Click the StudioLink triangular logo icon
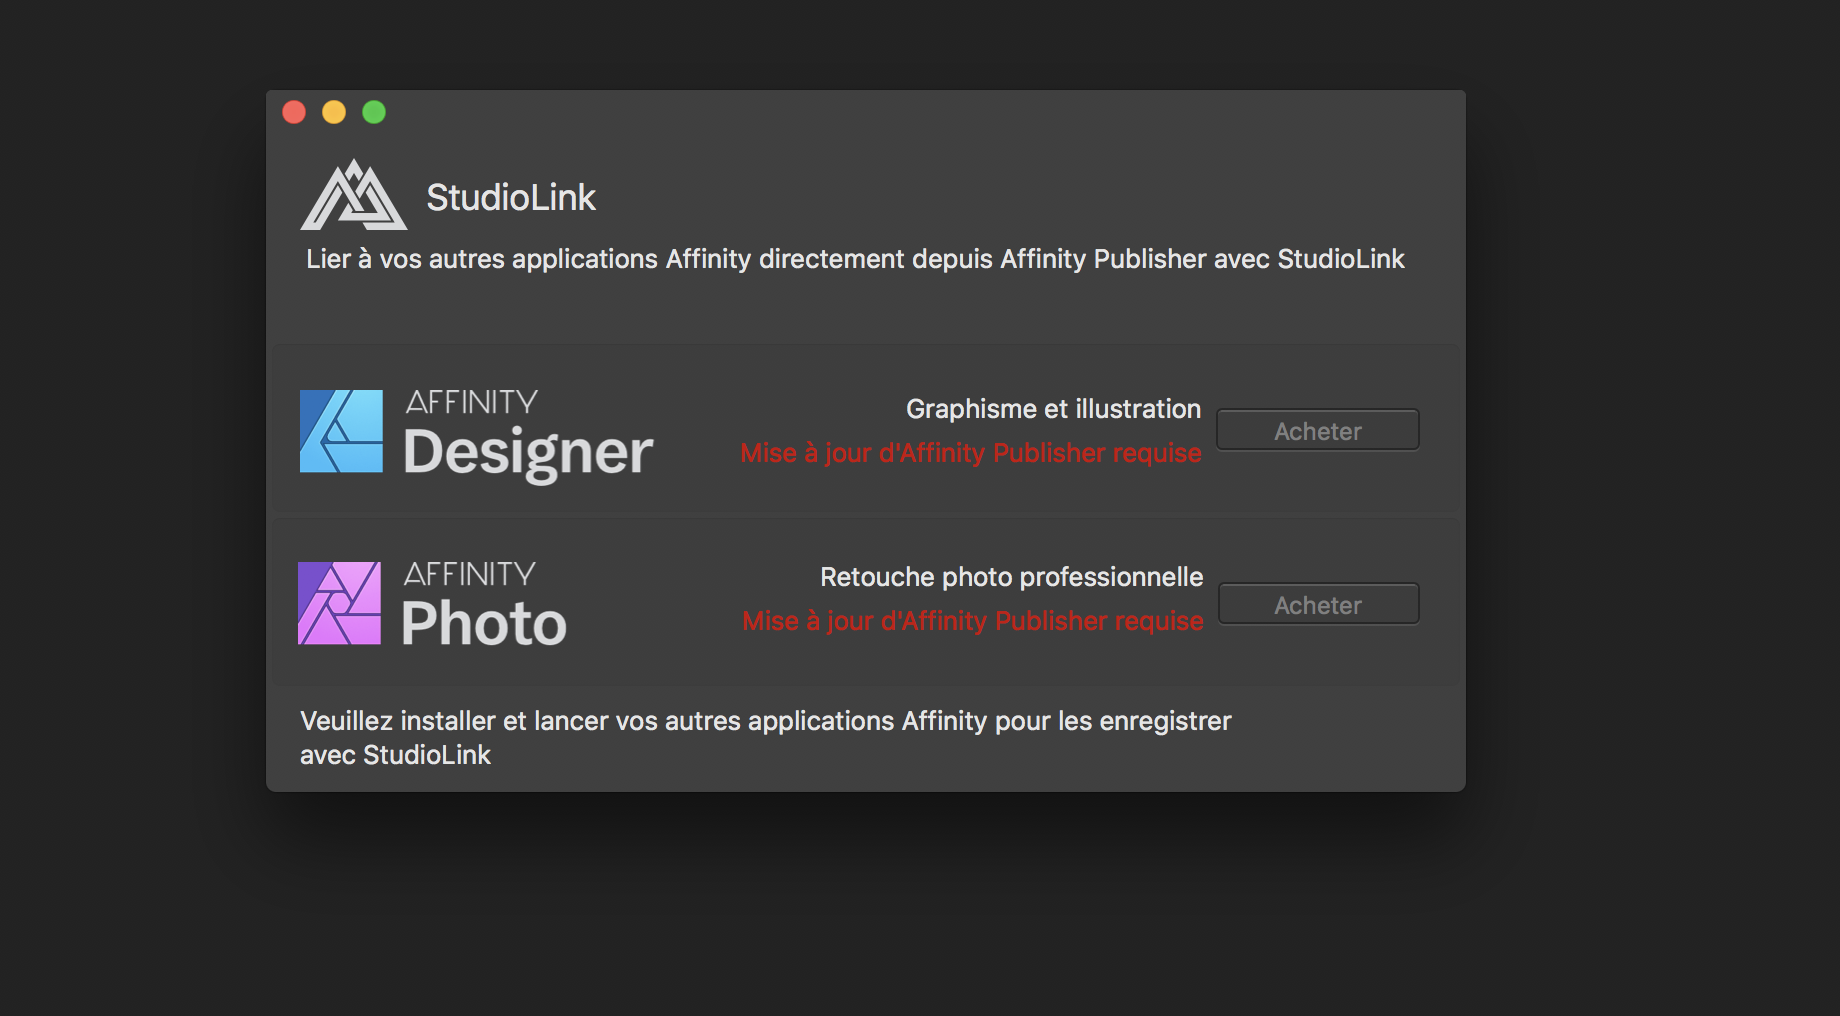The width and height of the screenshot is (1840, 1016). click(354, 195)
